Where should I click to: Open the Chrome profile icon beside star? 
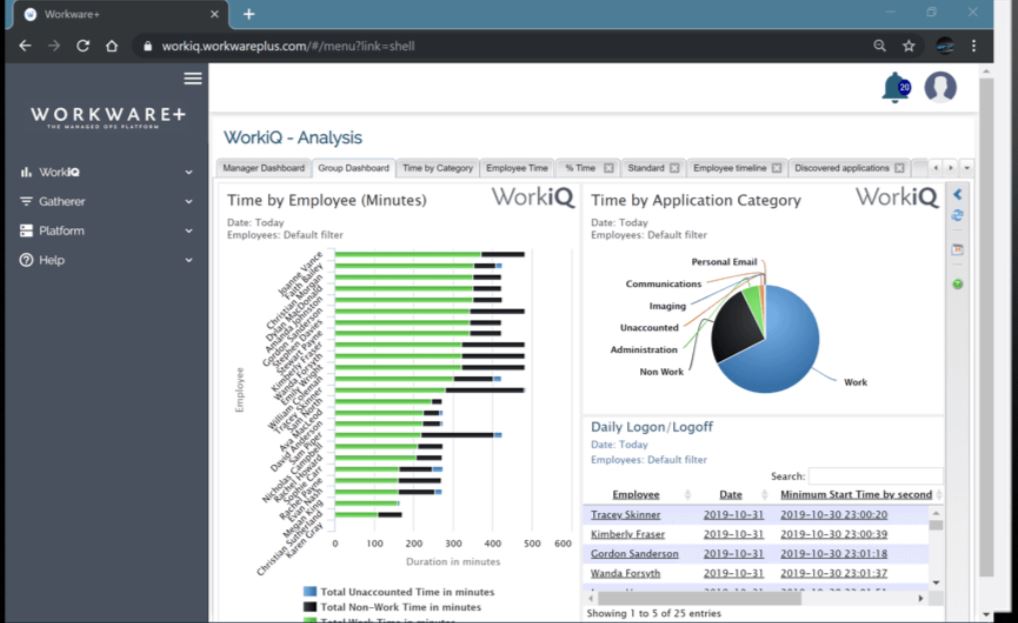tap(945, 45)
